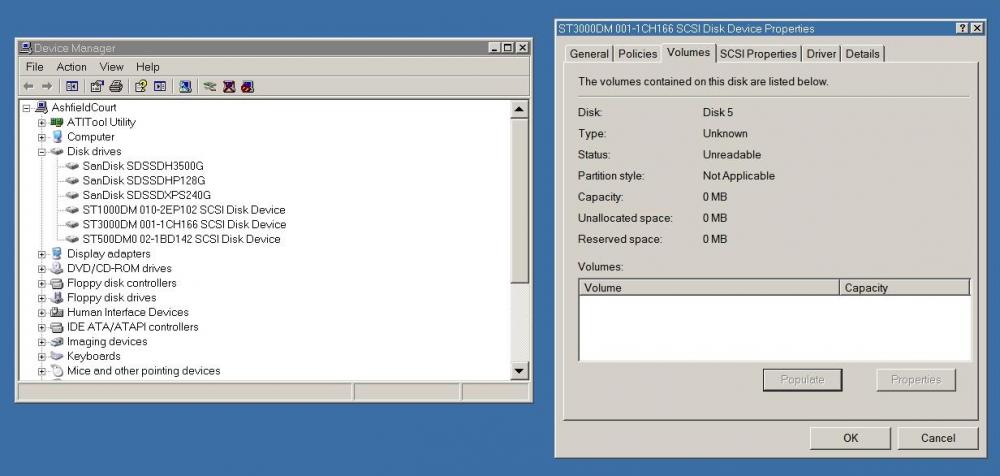Switch to the SCSI Properties tab
Viewport: 1000px width, 476px height.
click(758, 54)
